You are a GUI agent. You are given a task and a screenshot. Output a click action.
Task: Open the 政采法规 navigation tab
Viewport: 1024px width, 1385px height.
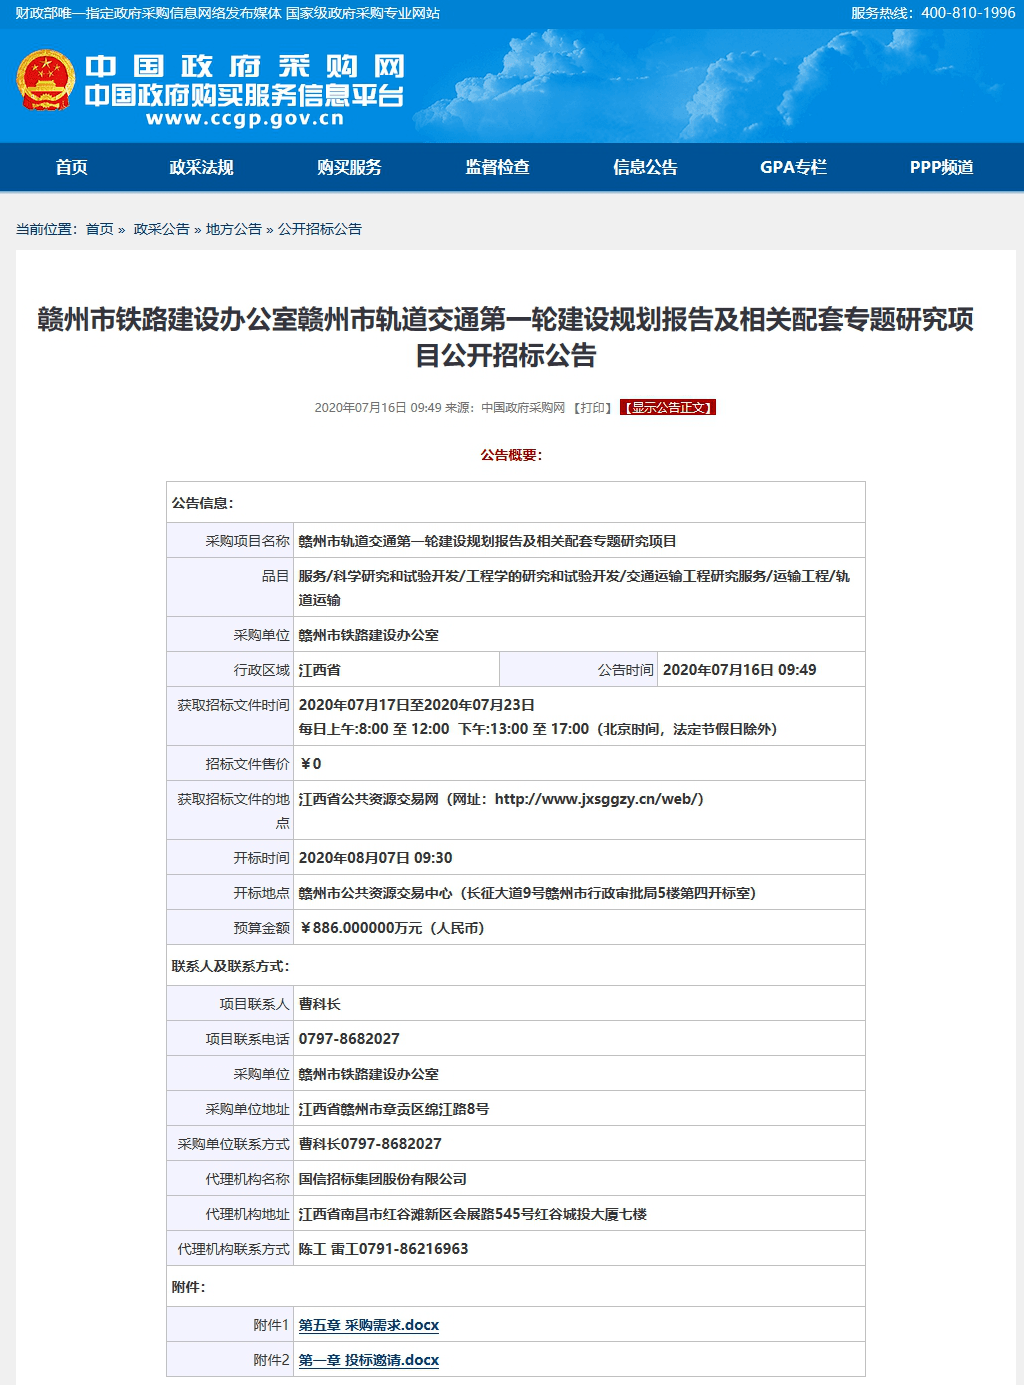[x=201, y=167]
